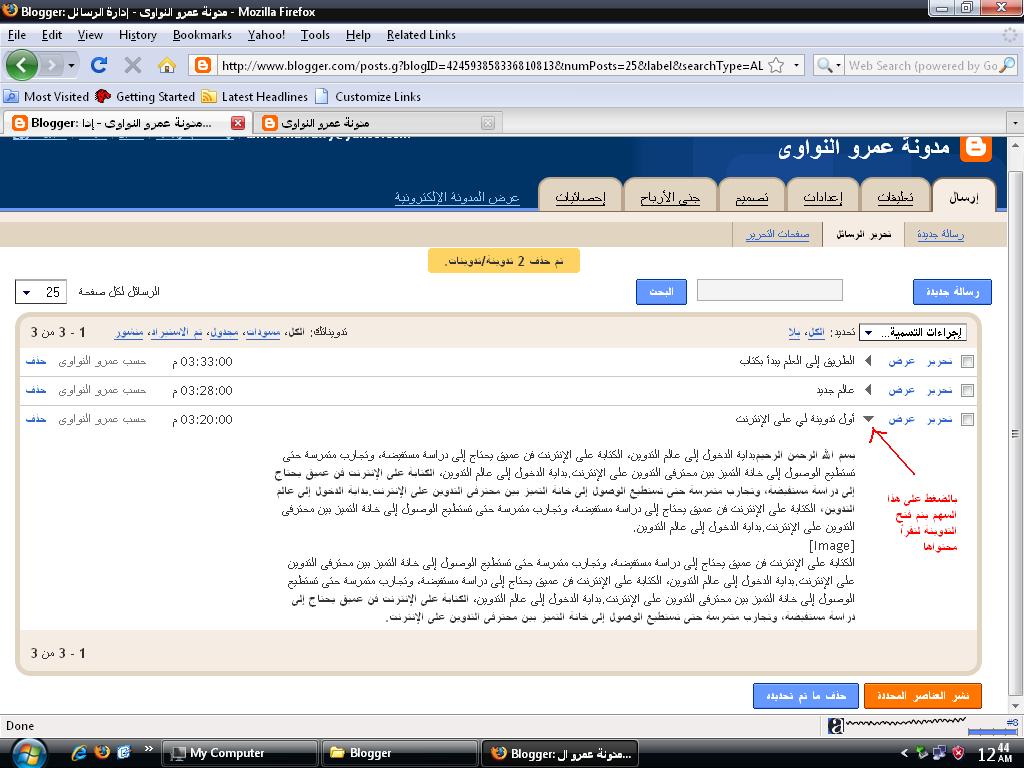The height and width of the screenshot is (768, 1024).
Task: Stop loading with the X toolbar icon
Action: (x=133, y=65)
